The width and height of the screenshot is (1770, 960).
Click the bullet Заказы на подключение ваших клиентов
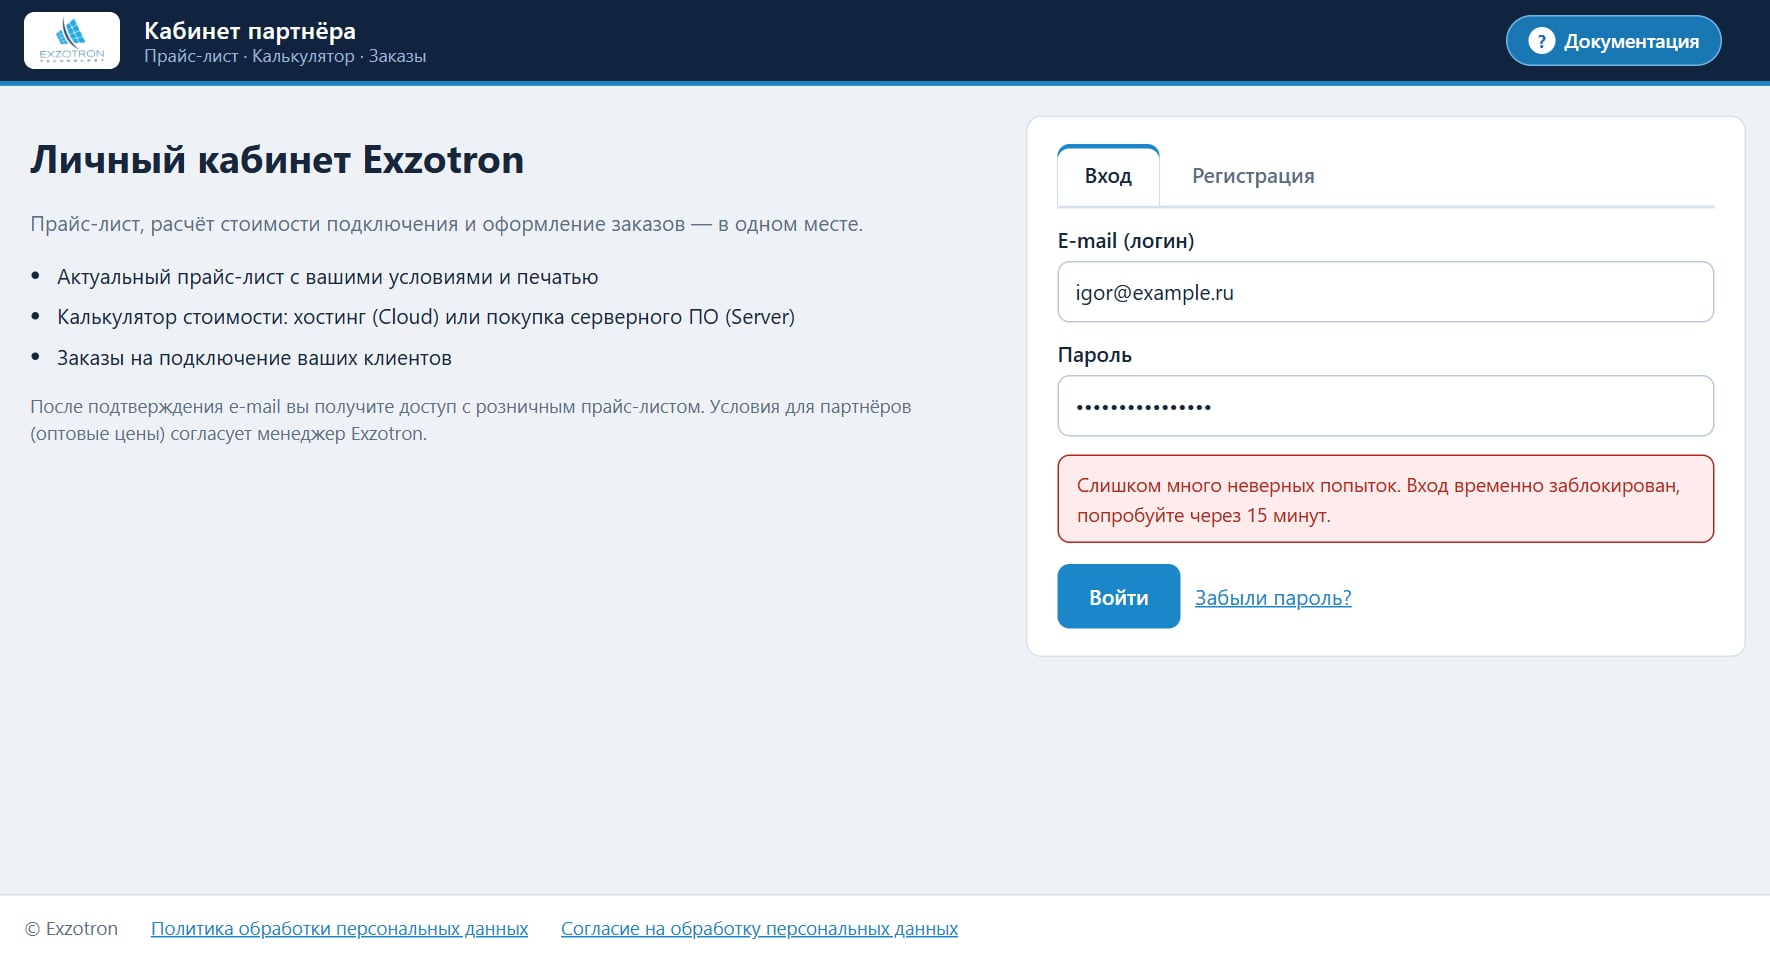coord(254,358)
